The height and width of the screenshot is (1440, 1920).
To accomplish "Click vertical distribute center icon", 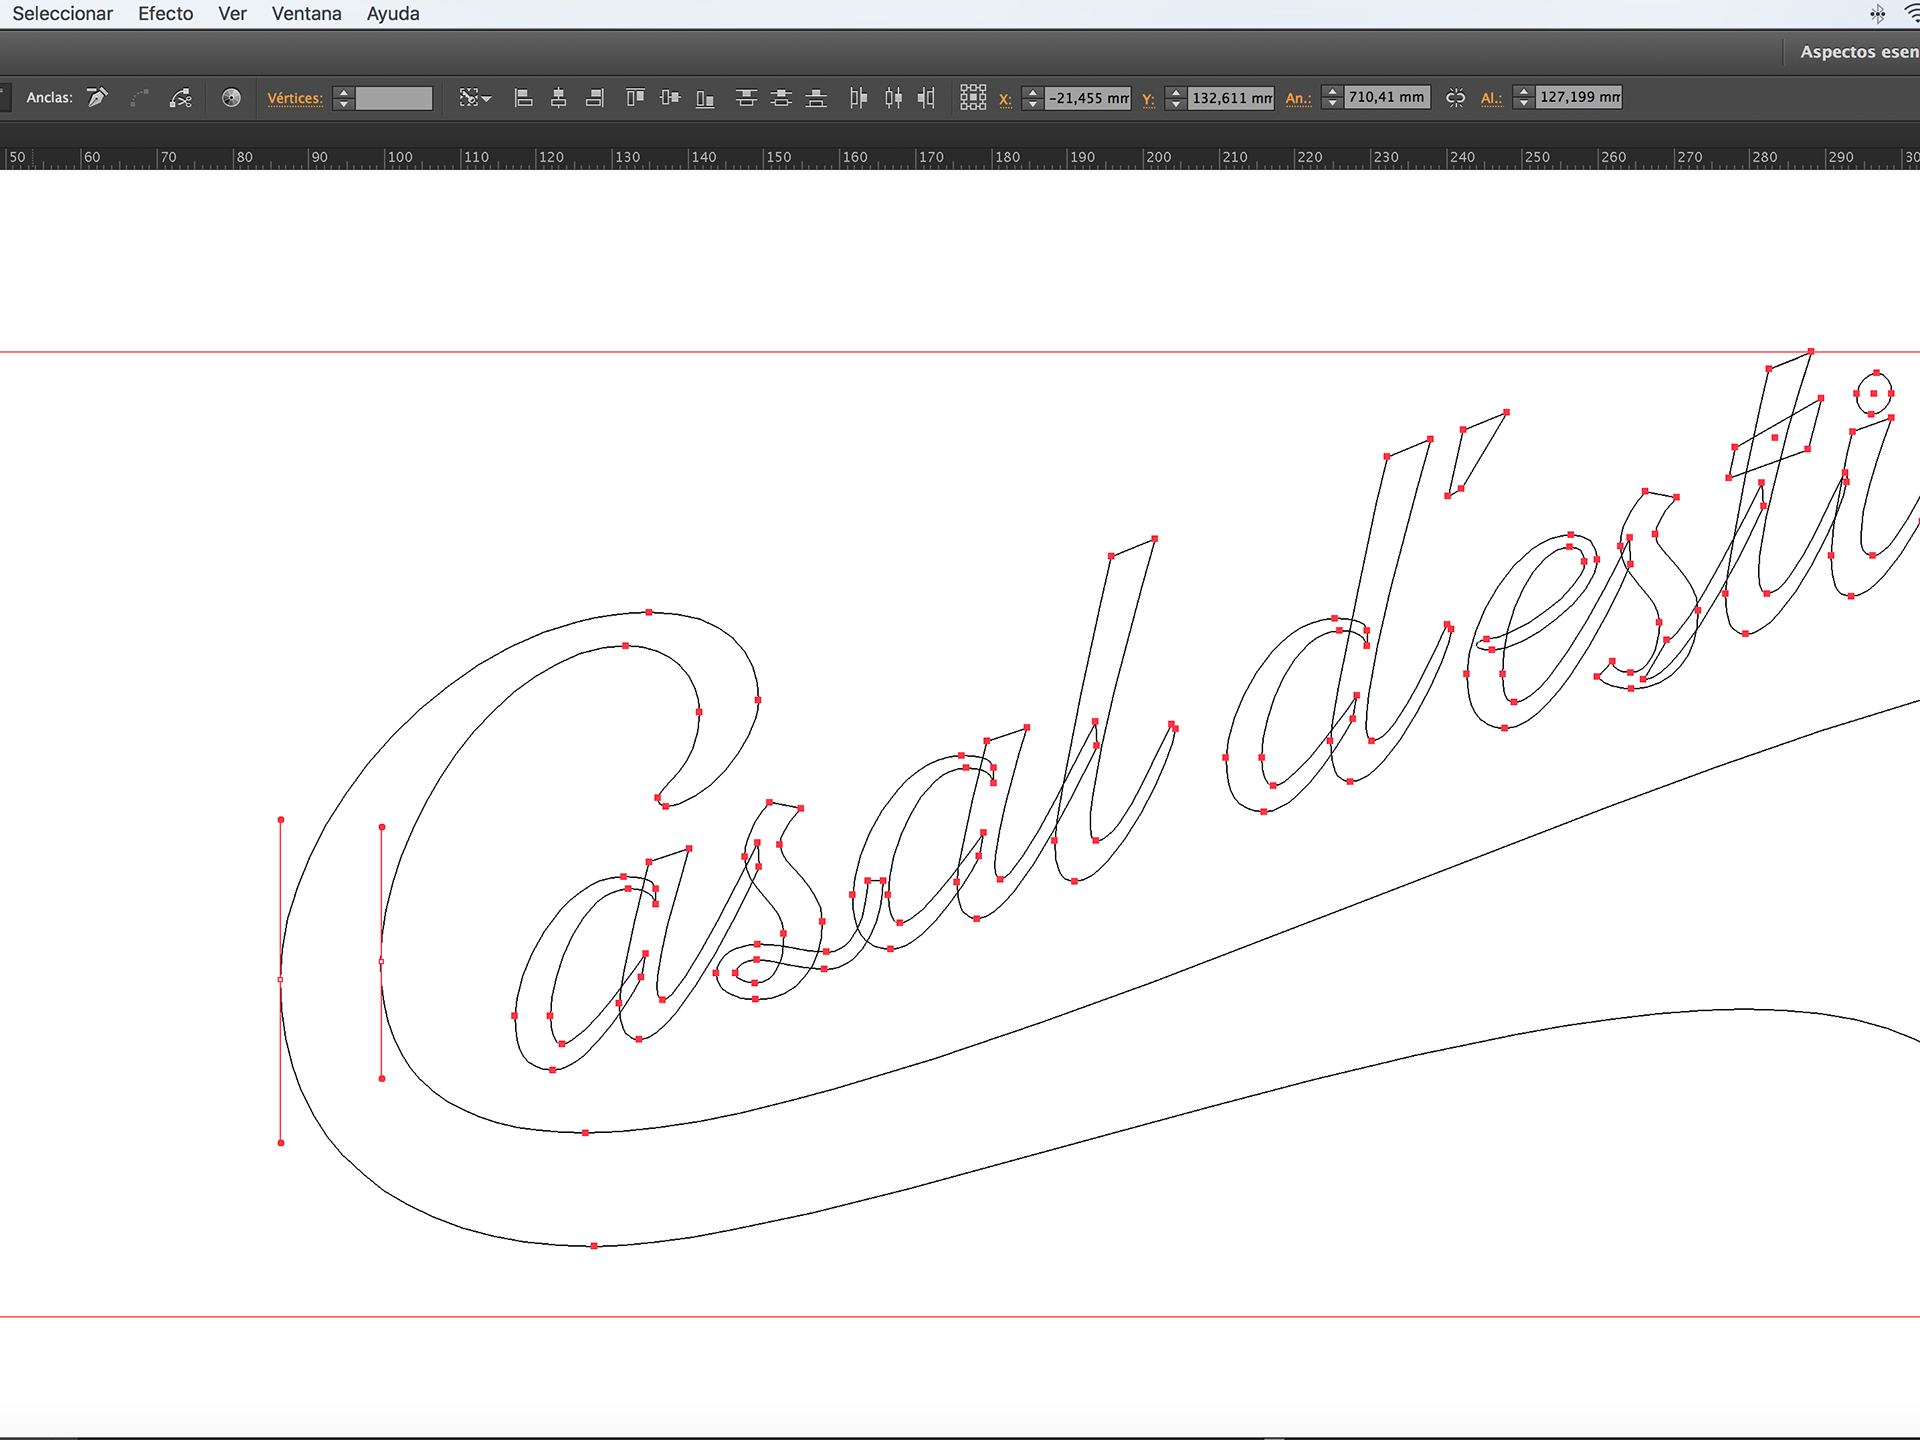I will pos(781,97).
